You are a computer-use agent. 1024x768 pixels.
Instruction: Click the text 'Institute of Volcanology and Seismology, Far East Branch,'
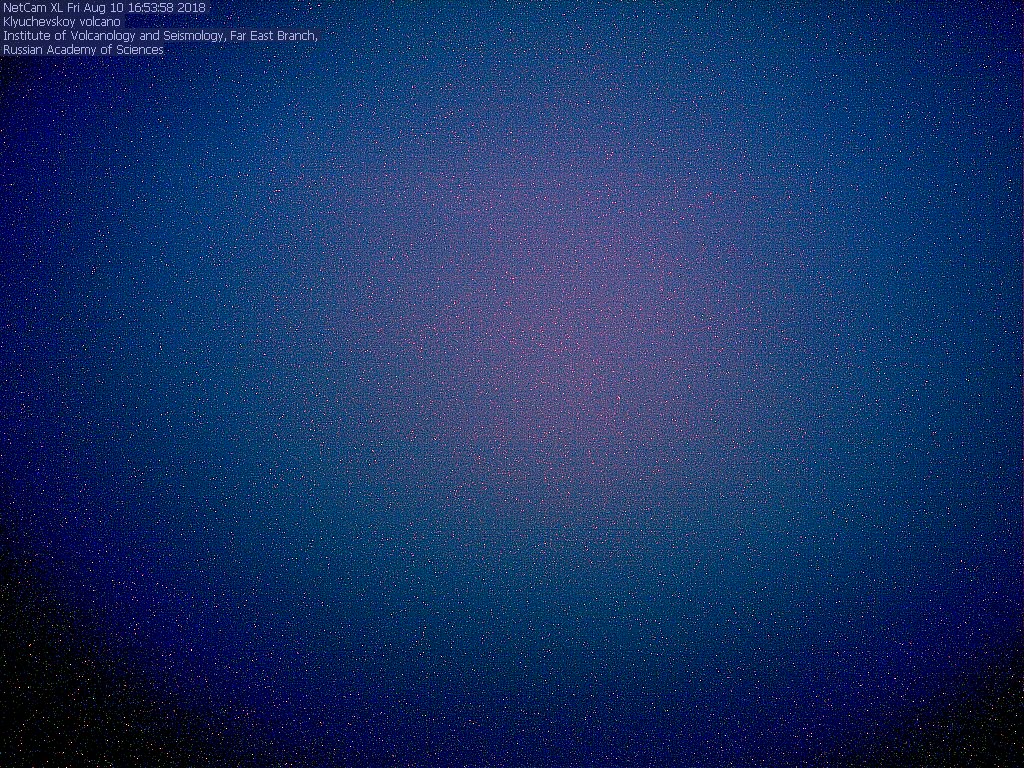161,36
